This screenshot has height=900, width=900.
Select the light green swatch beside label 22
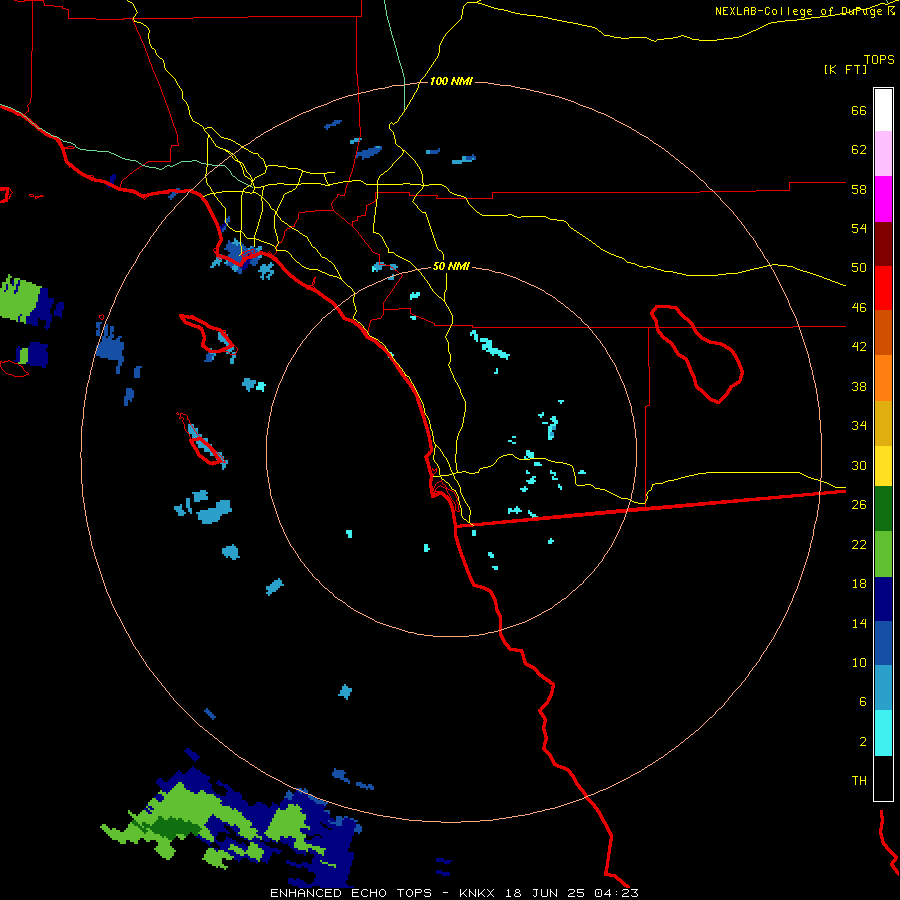point(883,554)
